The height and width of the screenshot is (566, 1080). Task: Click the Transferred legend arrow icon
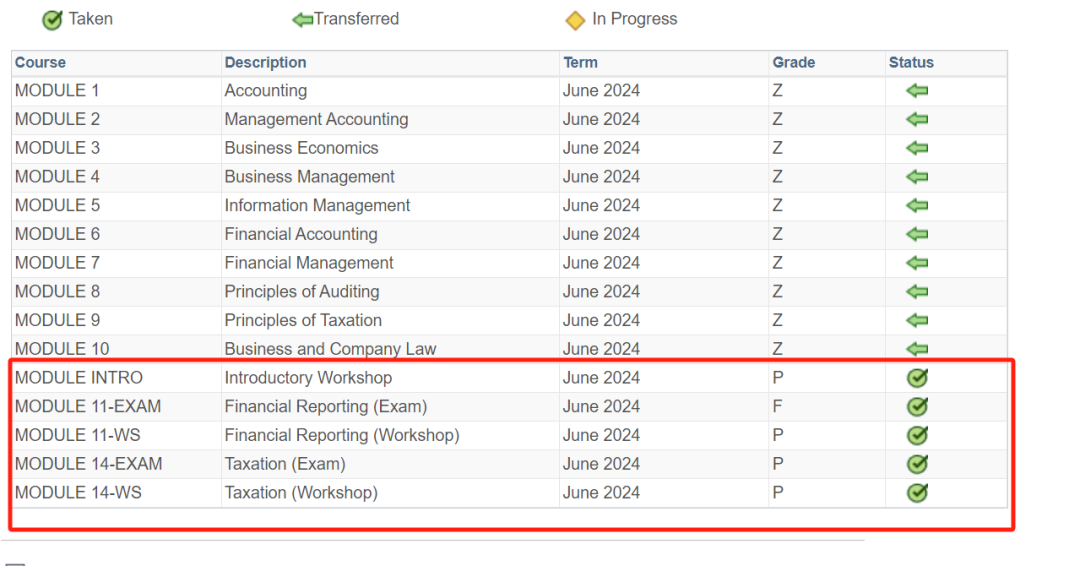303,20
